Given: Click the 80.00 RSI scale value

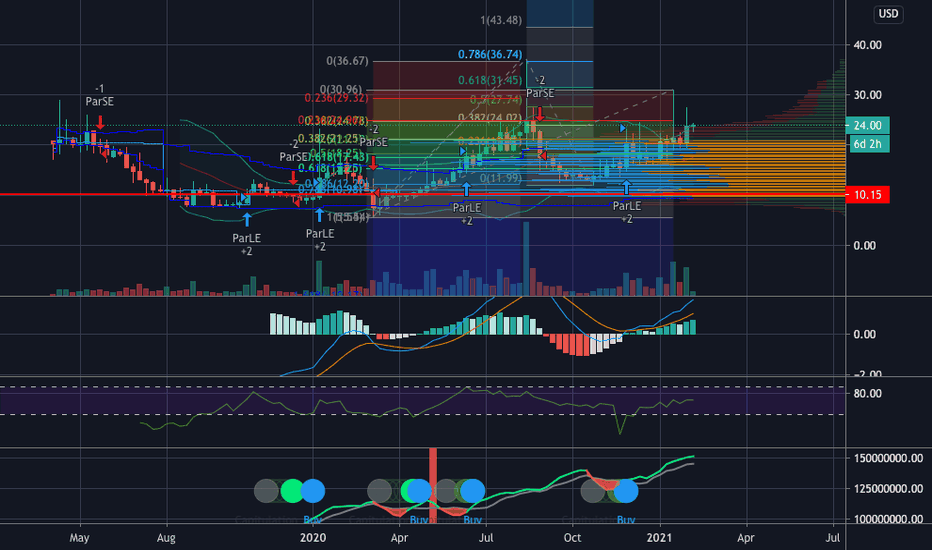Looking at the screenshot, I should tap(867, 394).
